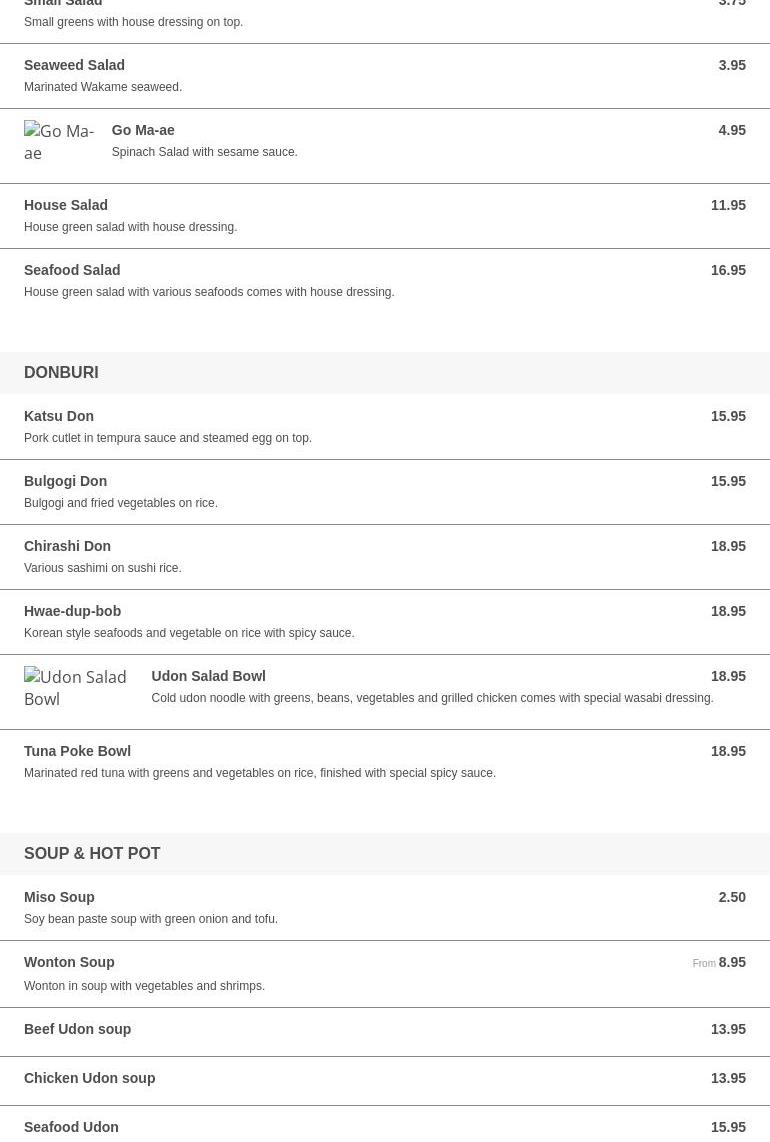Select the Udon Salad Bowl title
This screenshot has width=770, height=1142.
coord(208,676)
